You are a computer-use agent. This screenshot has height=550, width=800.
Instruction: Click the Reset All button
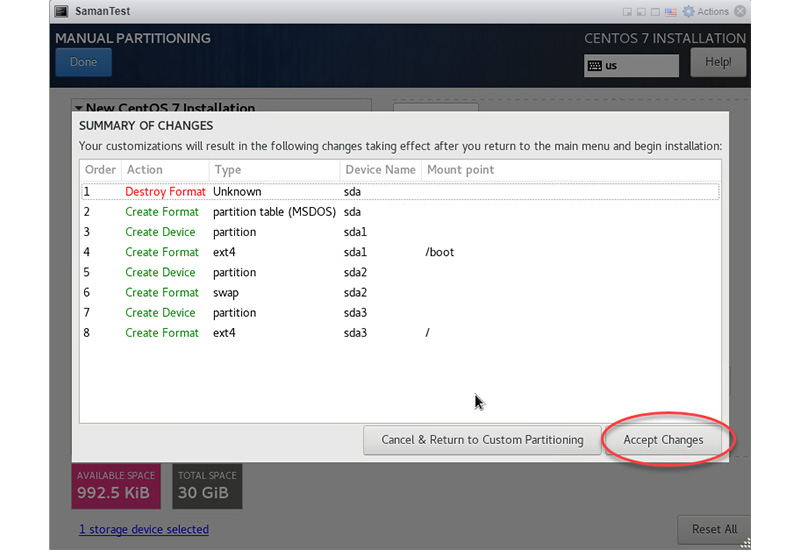pyautogui.click(x=714, y=529)
